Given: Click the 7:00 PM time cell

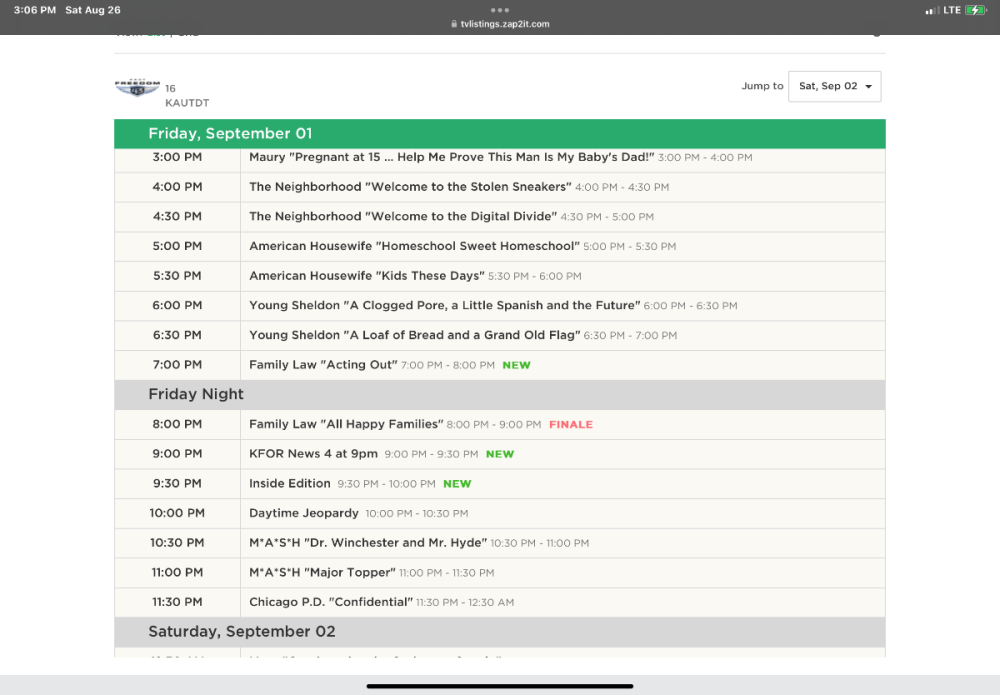Looking at the screenshot, I should click(177, 365).
